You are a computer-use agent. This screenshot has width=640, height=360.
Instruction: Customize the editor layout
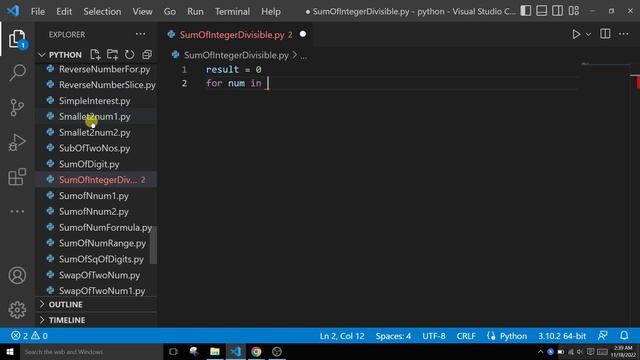(574, 11)
